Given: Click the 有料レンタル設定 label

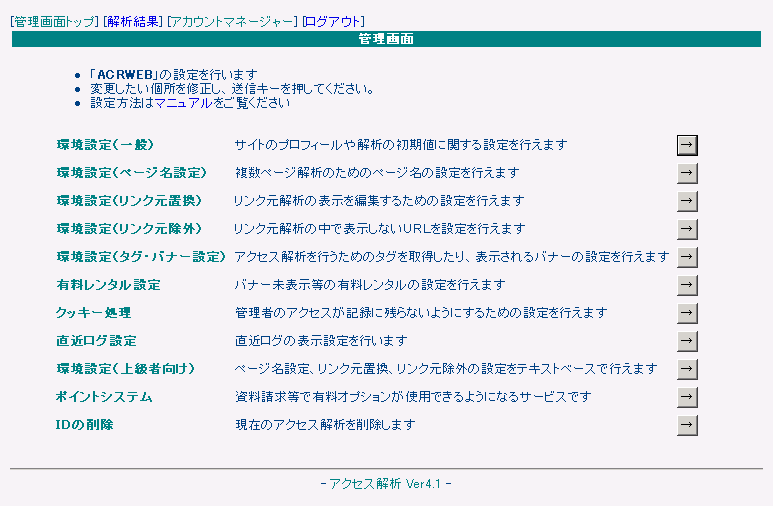Looking at the screenshot, I should (x=108, y=285).
